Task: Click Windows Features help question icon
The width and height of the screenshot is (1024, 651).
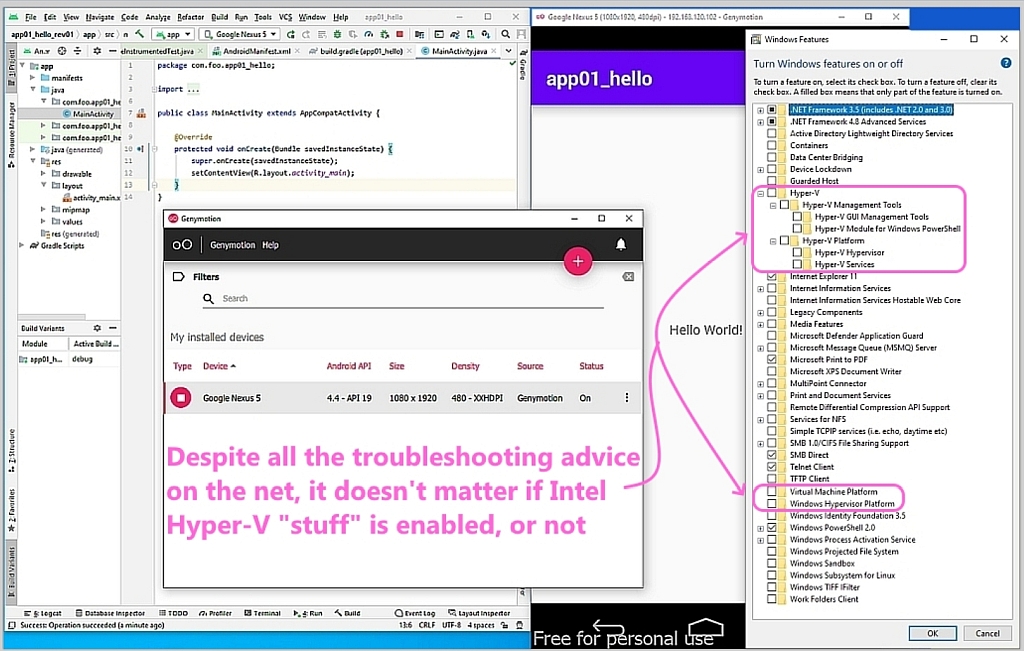Action: point(1006,63)
